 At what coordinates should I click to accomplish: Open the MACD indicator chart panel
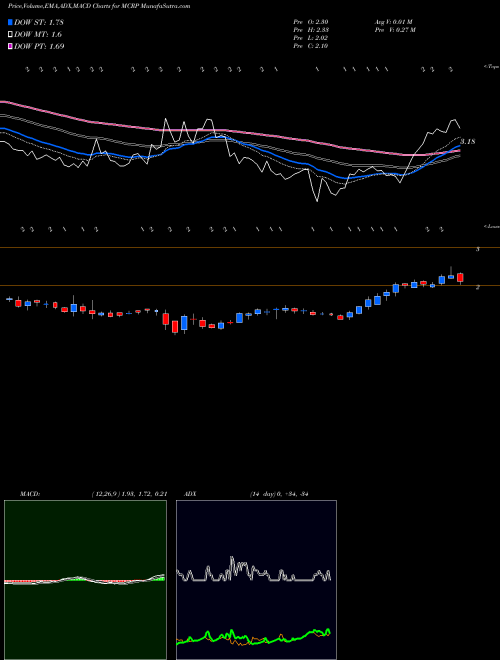[x=85, y=580]
